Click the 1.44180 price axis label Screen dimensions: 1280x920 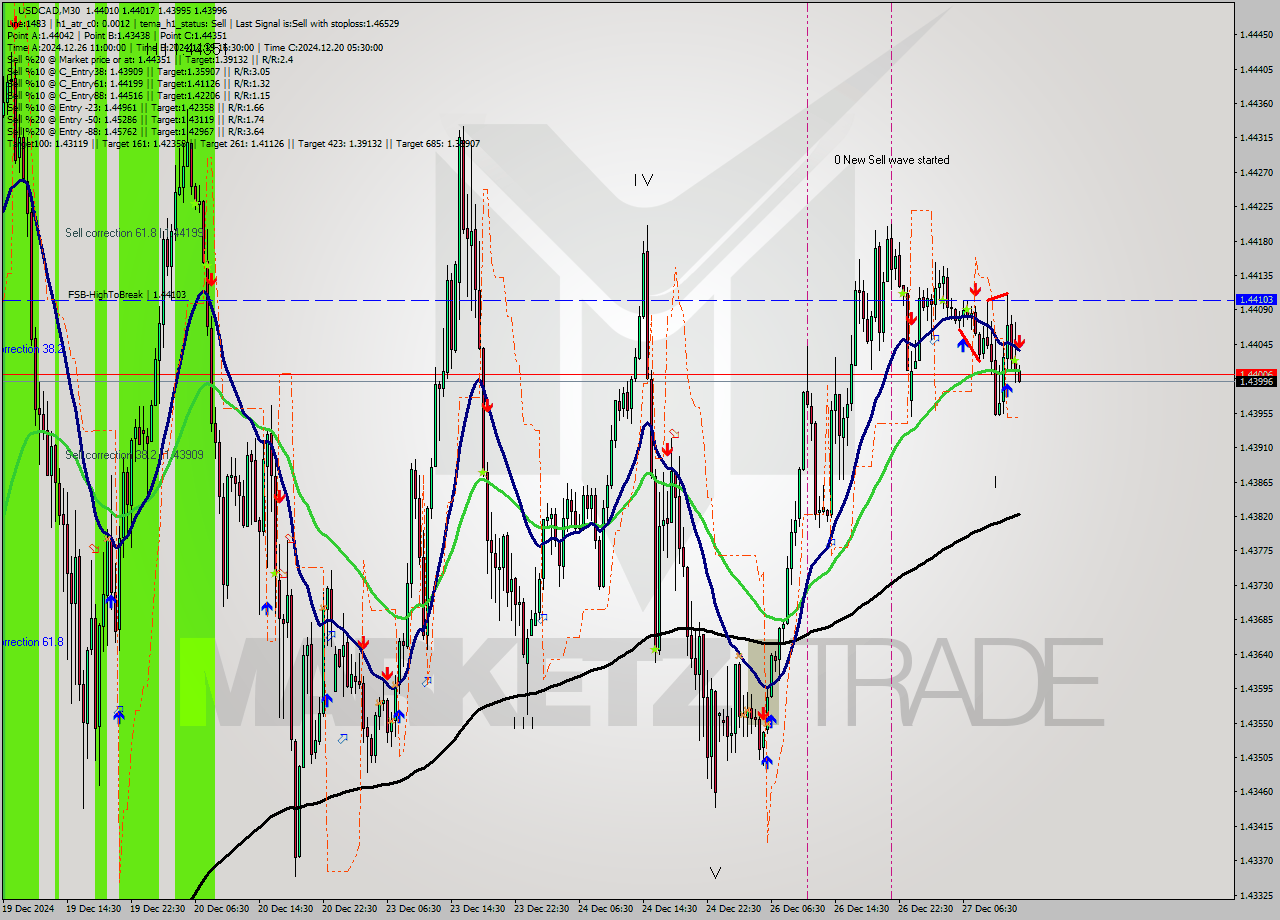tap(1256, 241)
